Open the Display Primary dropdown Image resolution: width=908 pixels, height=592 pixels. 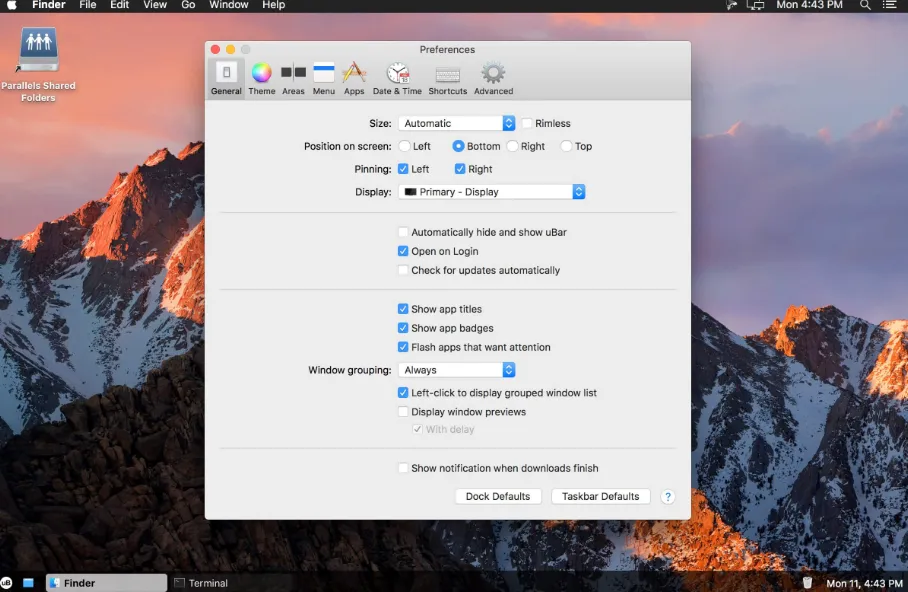click(492, 192)
